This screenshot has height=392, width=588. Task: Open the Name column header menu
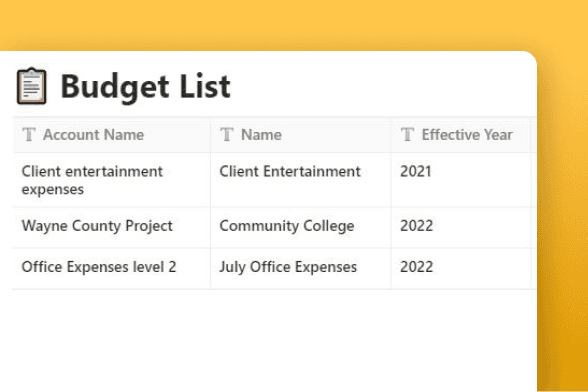pos(301,135)
